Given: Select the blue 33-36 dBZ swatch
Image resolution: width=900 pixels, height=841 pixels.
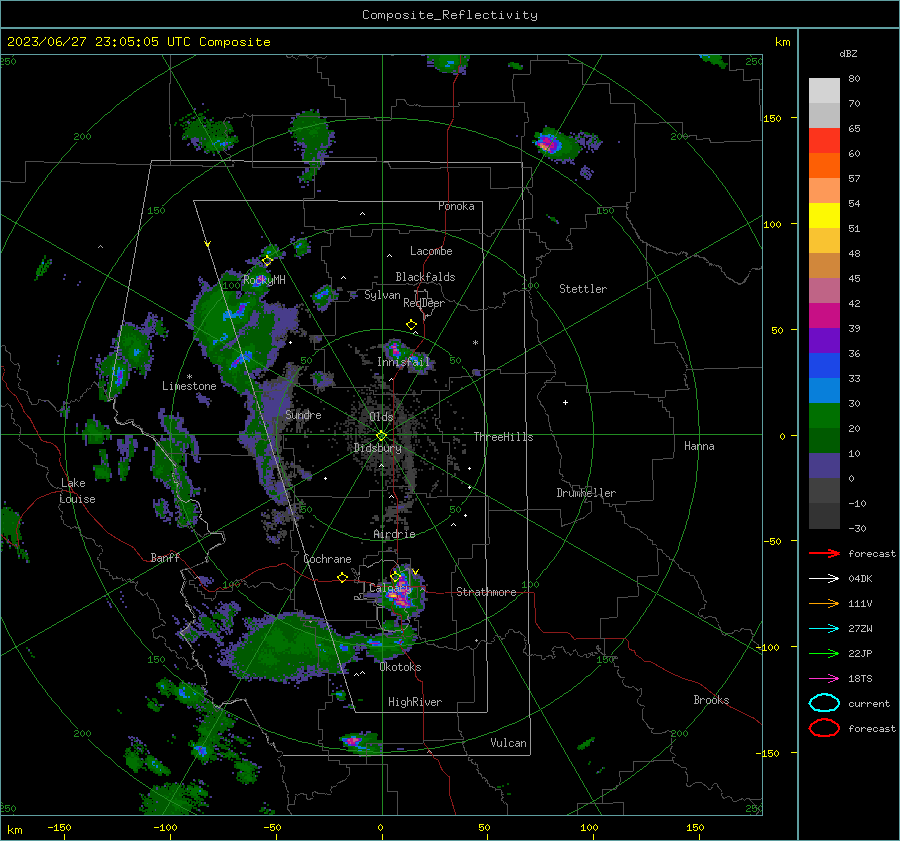Looking at the screenshot, I should (824, 366).
